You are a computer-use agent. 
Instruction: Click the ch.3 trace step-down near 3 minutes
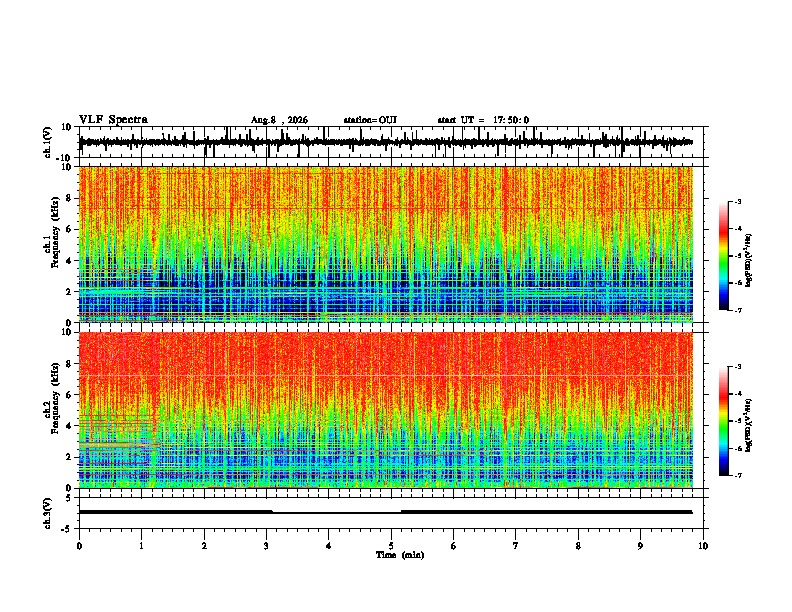pos(273,512)
